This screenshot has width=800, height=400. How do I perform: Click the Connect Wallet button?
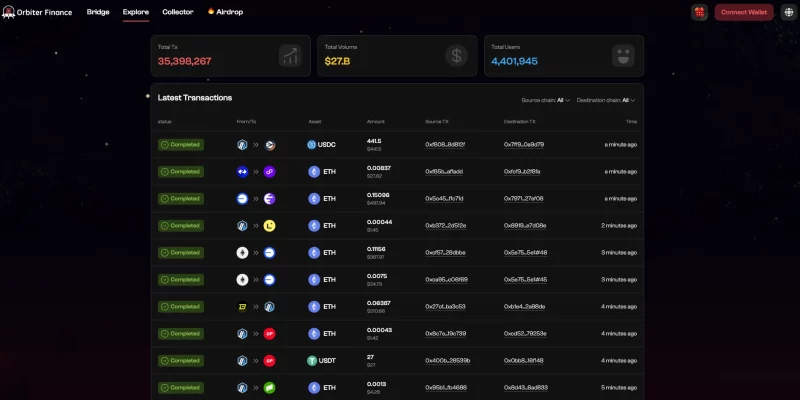click(744, 12)
